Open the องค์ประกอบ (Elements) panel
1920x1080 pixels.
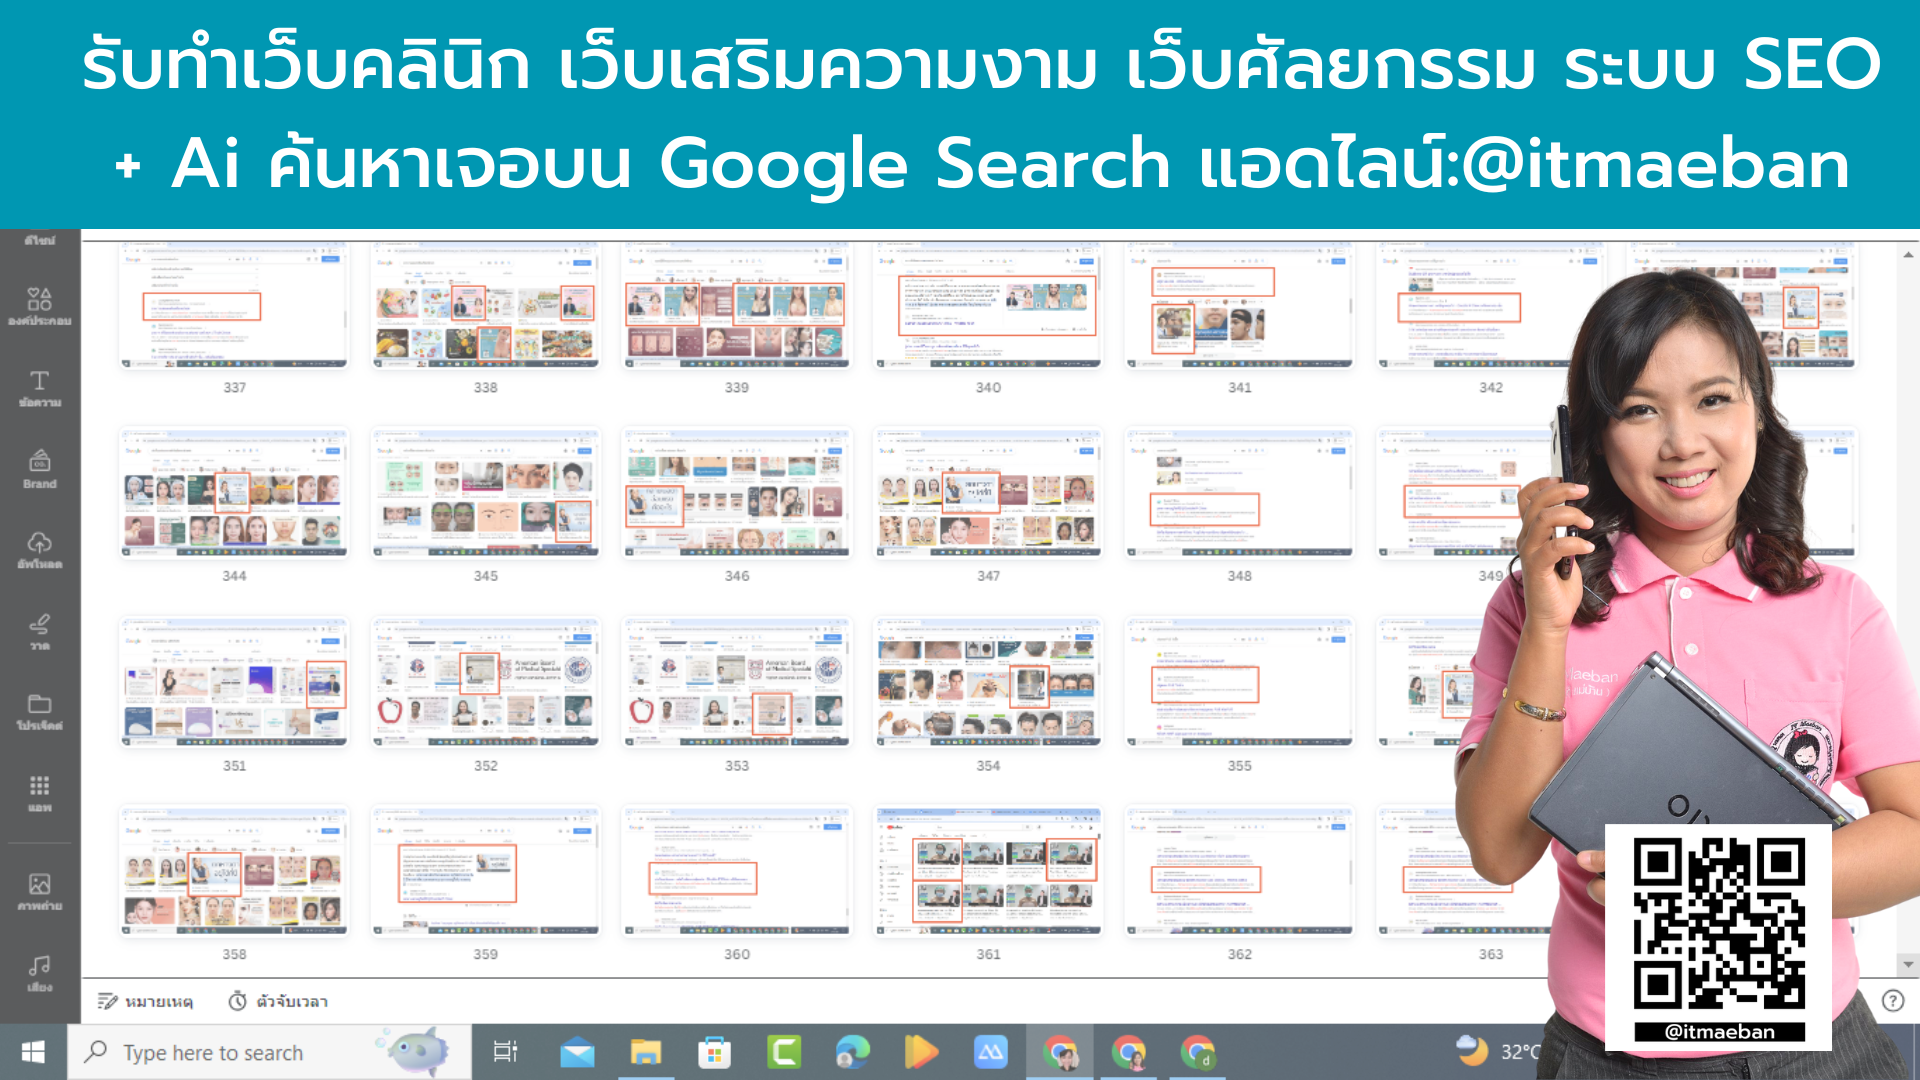point(39,305)
